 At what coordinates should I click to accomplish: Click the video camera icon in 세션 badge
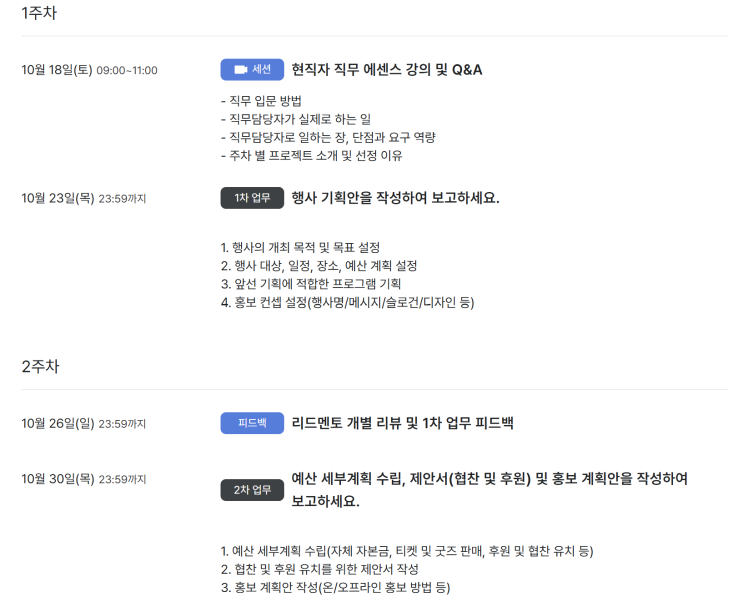click(240, 70)
